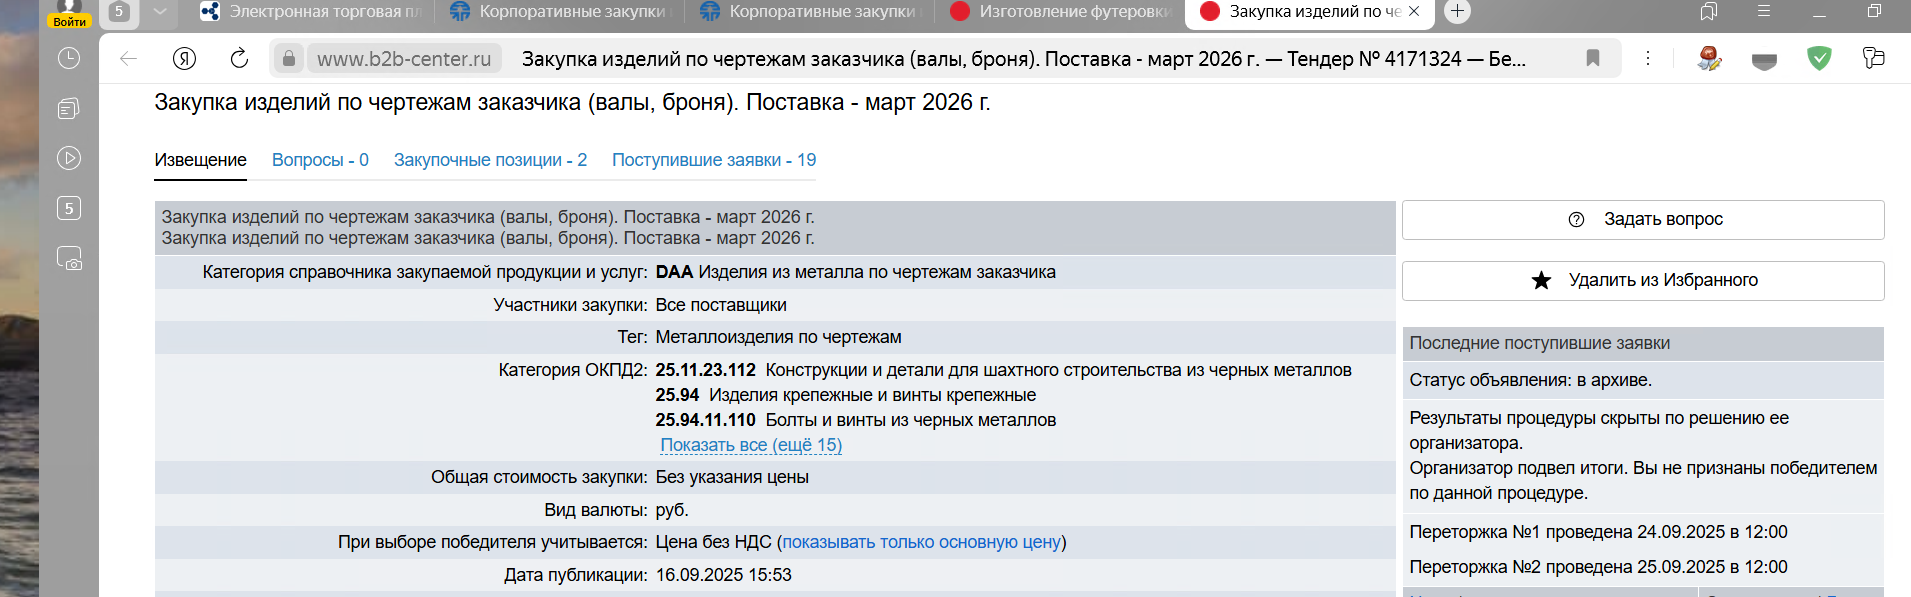Click the Задать вопрос button
Image resolution: width=1911 pixels, height=597 pixels.
pos(1643,220)
